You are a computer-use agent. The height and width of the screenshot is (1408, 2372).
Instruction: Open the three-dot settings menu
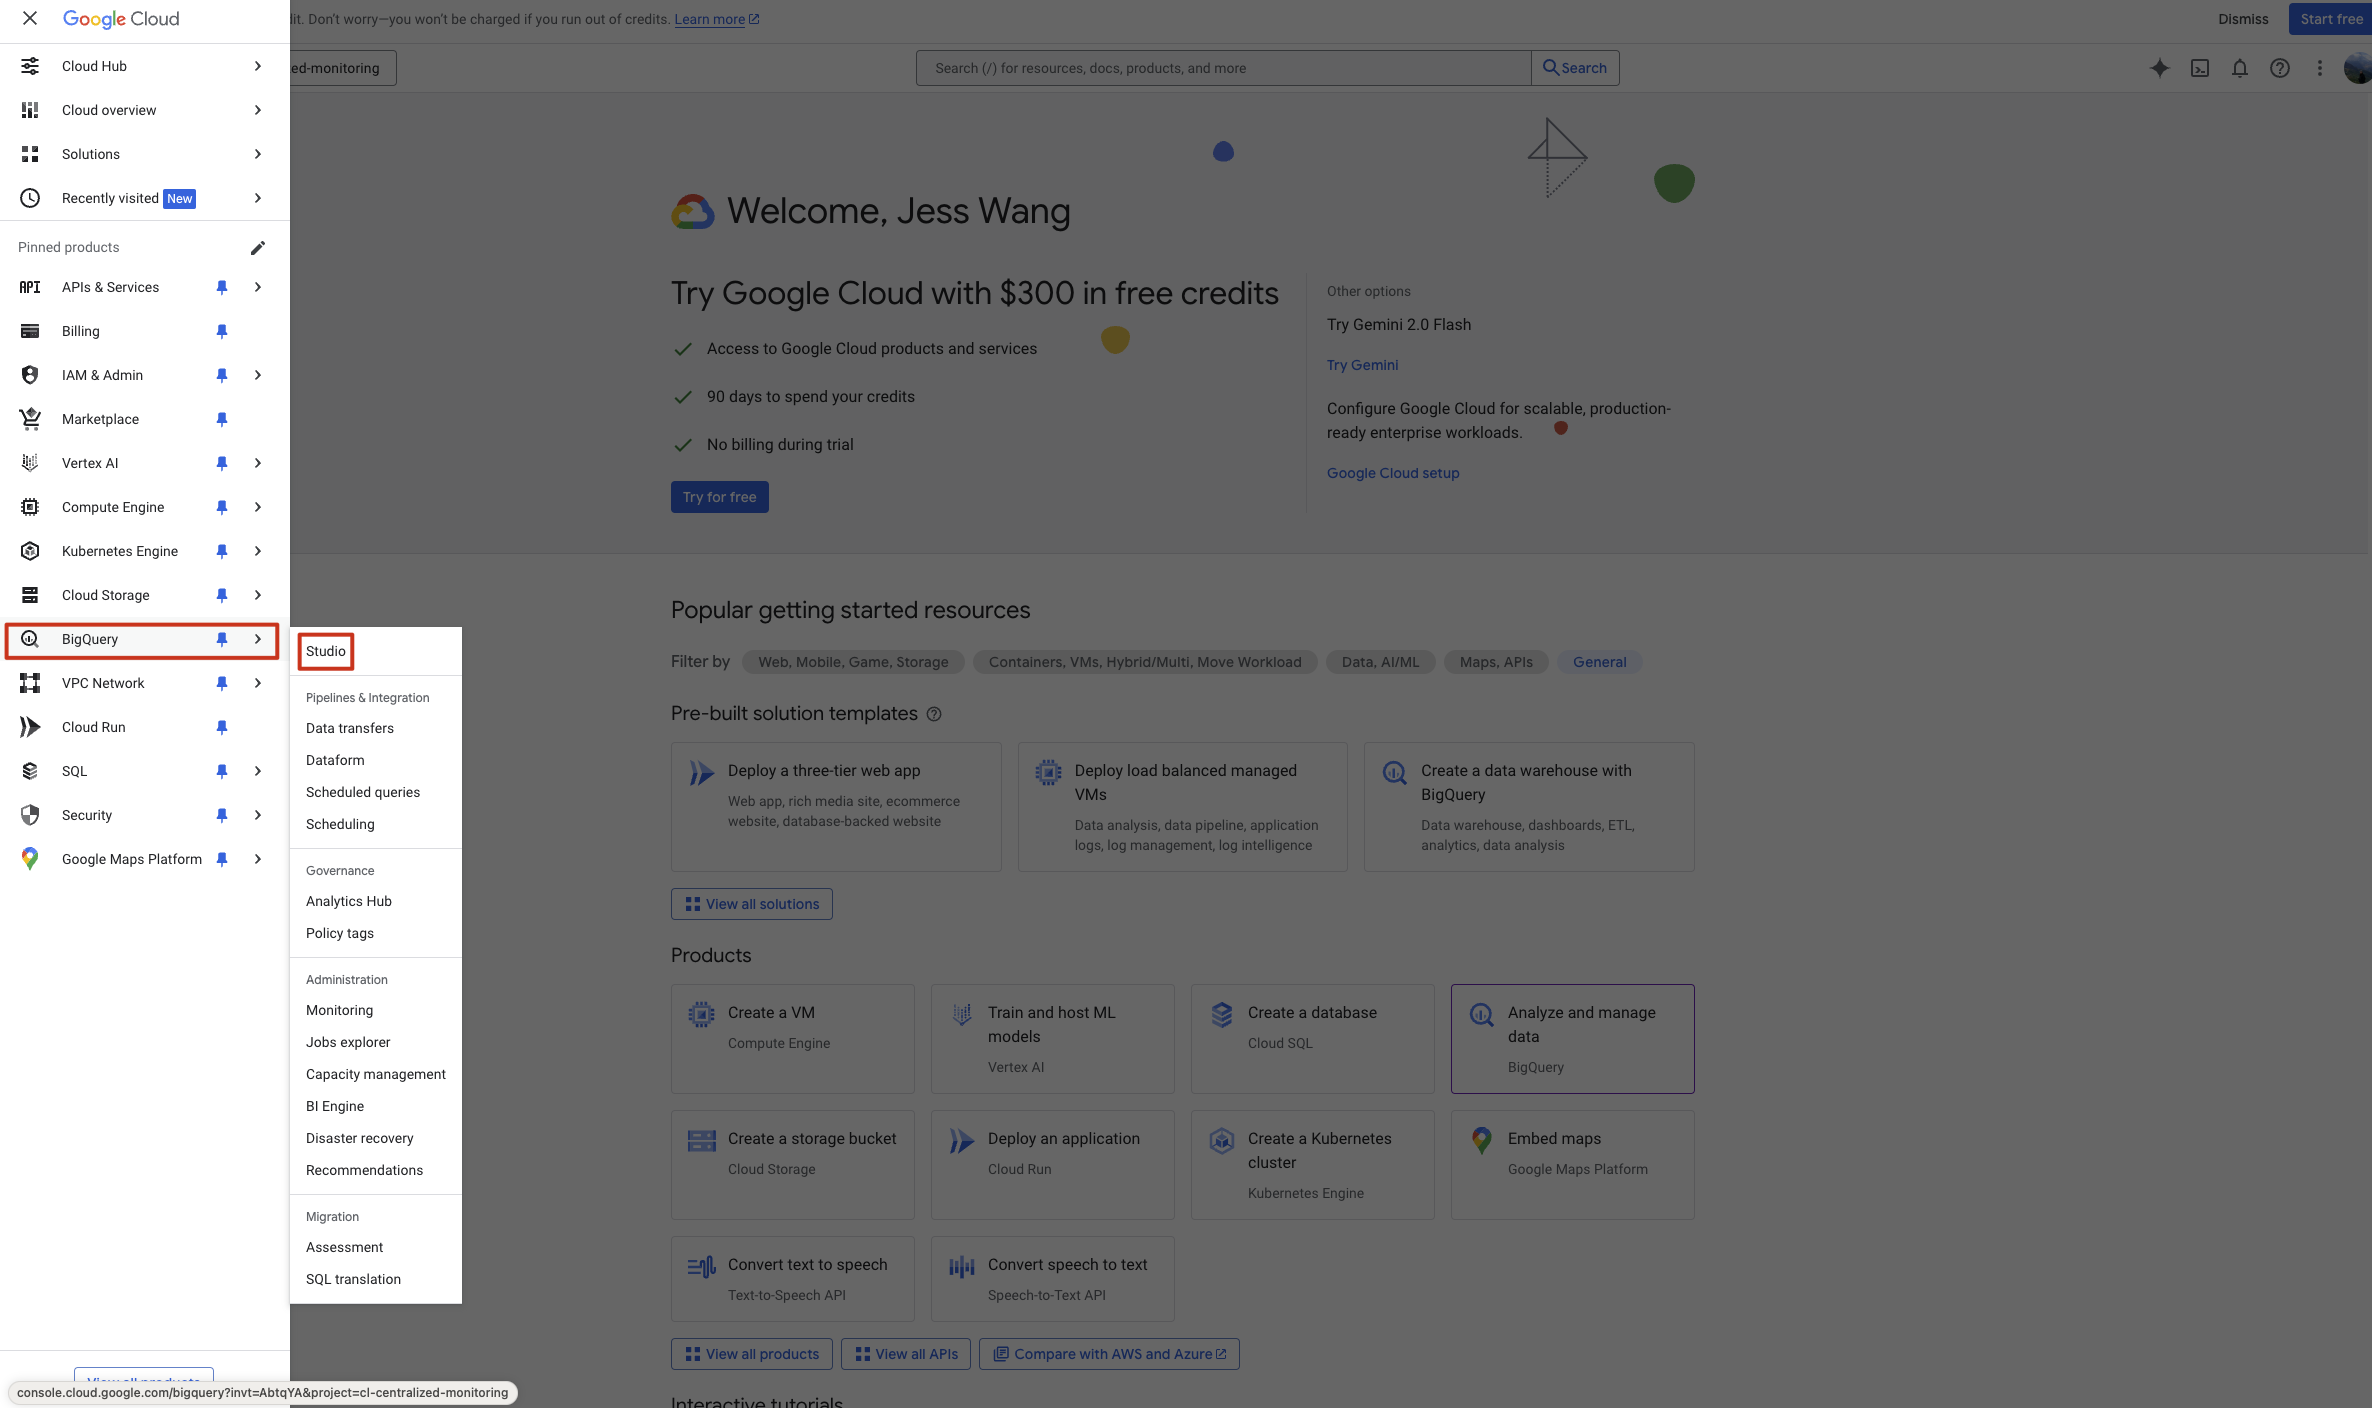(x=2320, y=68)
